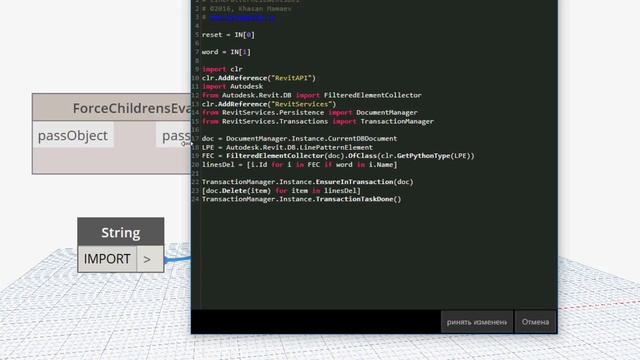Click the passObject input port
640x360 pixels.
click(x=73, y=136)
